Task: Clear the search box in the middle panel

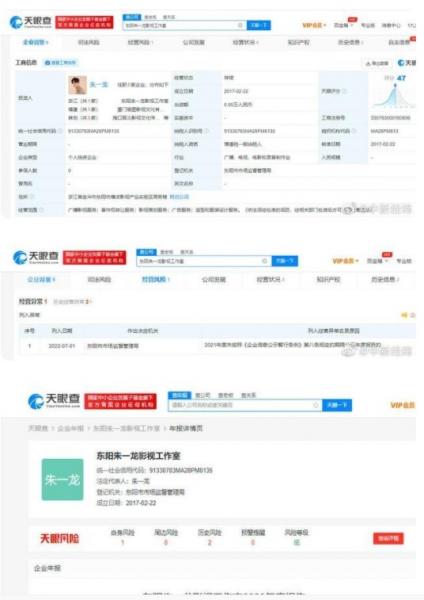Action: coord(264,261)
